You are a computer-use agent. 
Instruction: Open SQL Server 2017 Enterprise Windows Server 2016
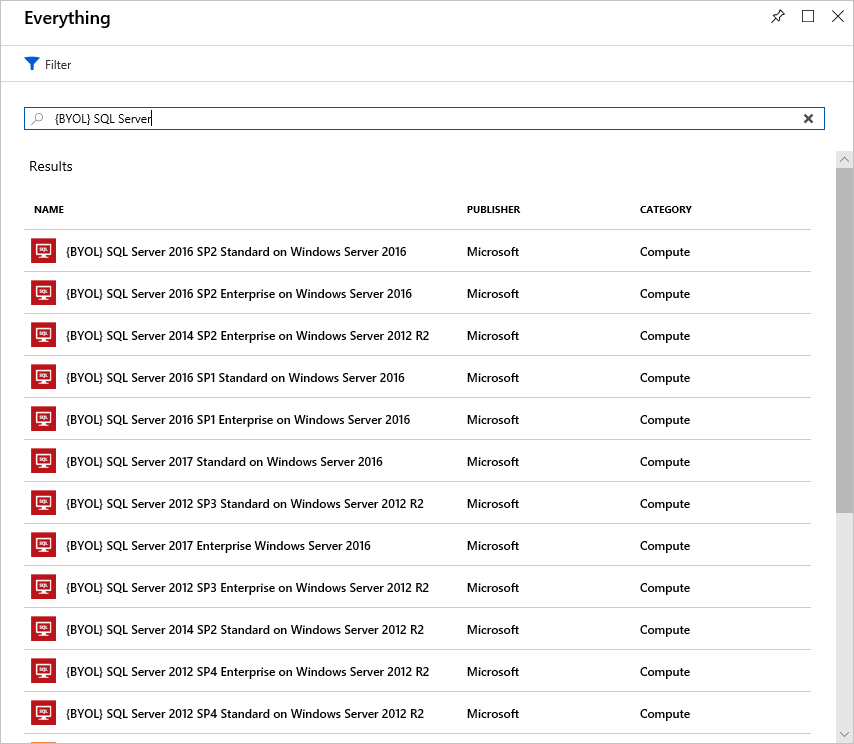(218, 546)
